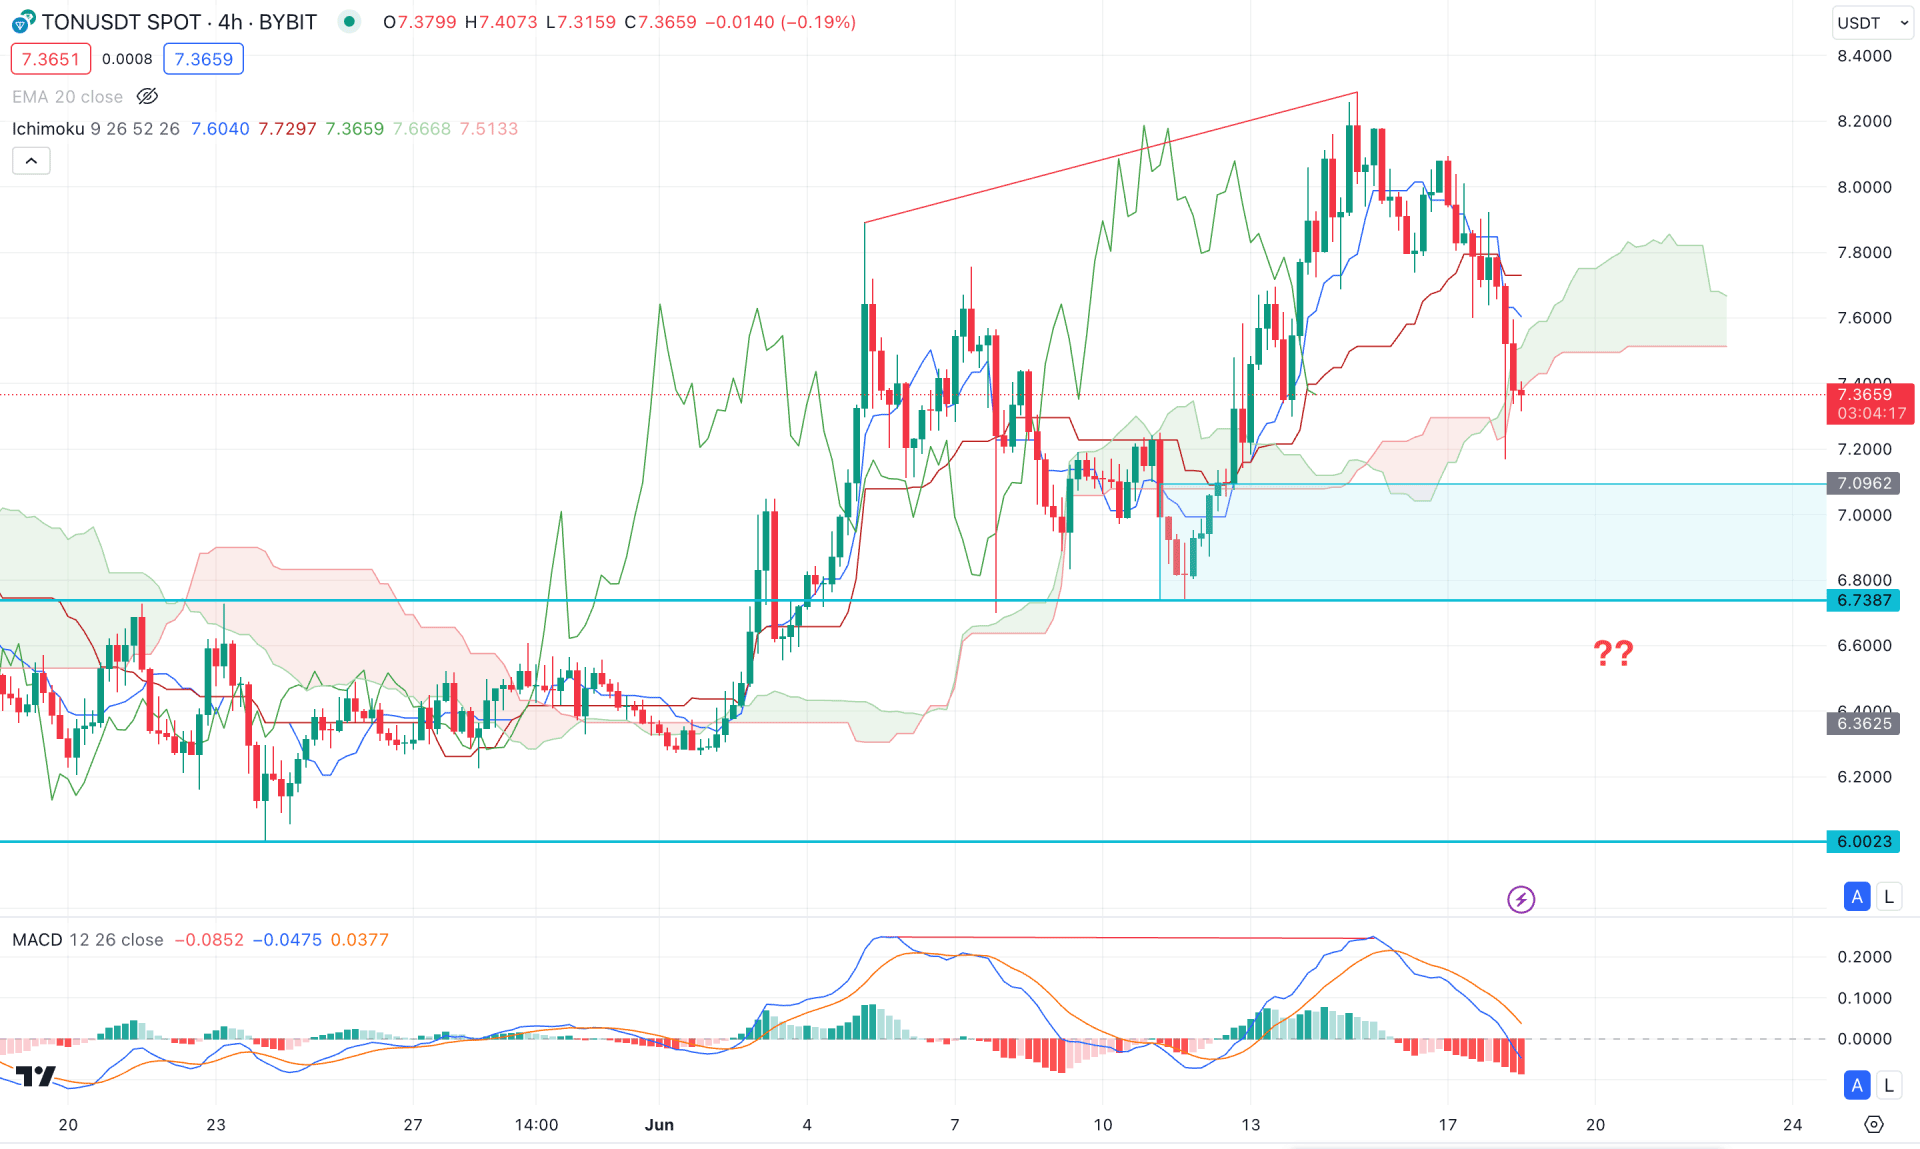The width and height of the screenshot is (1920, 1149).
Task: Toggle auto scale A on main price pane
Action: click(x=1857, y=897)
